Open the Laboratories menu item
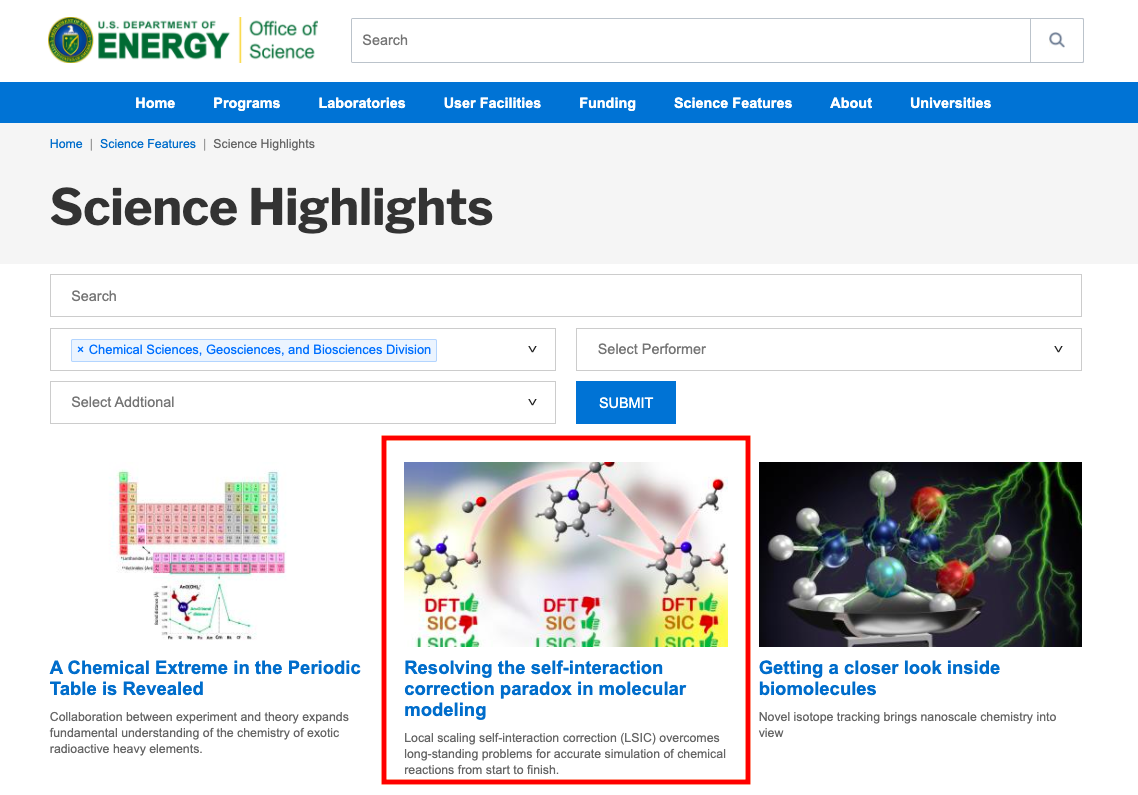 tap(361, 103)
